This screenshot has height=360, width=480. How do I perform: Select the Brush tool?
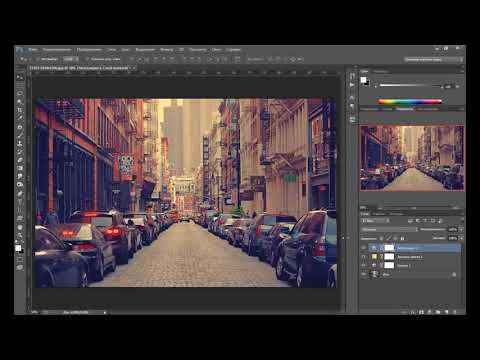(x=20, y=135)
